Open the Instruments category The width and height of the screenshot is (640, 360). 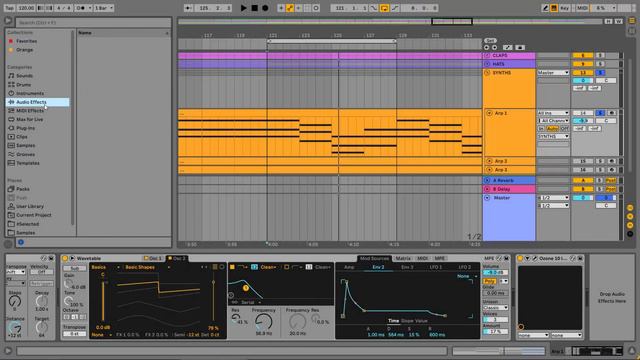pyautogui.click(x=30, y=93)
